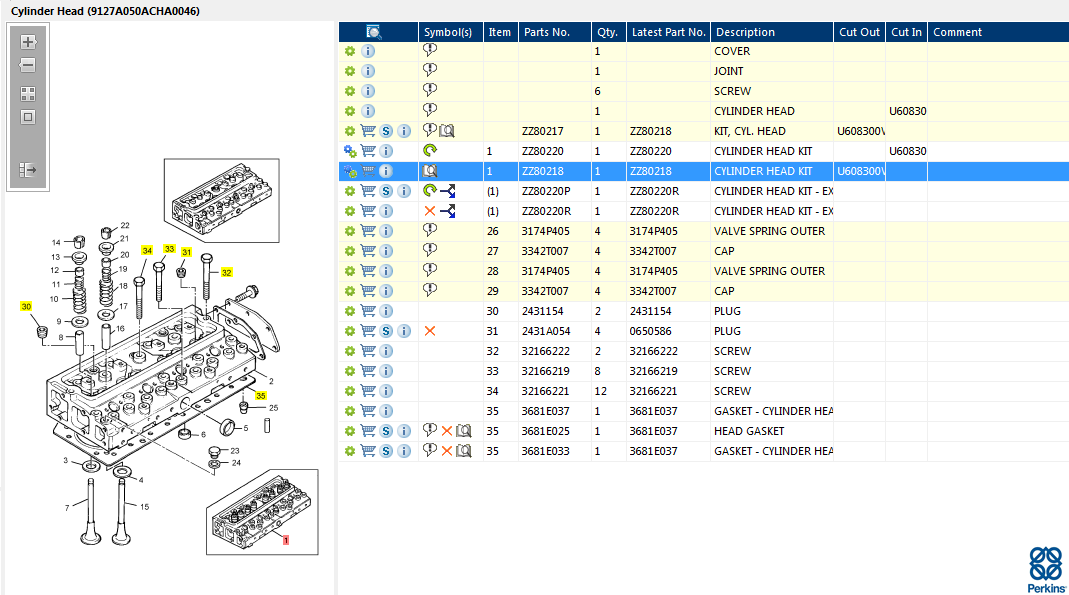Click the search icon in the table header
This screenshot has height=595, width=1069.
coord(374,32)
